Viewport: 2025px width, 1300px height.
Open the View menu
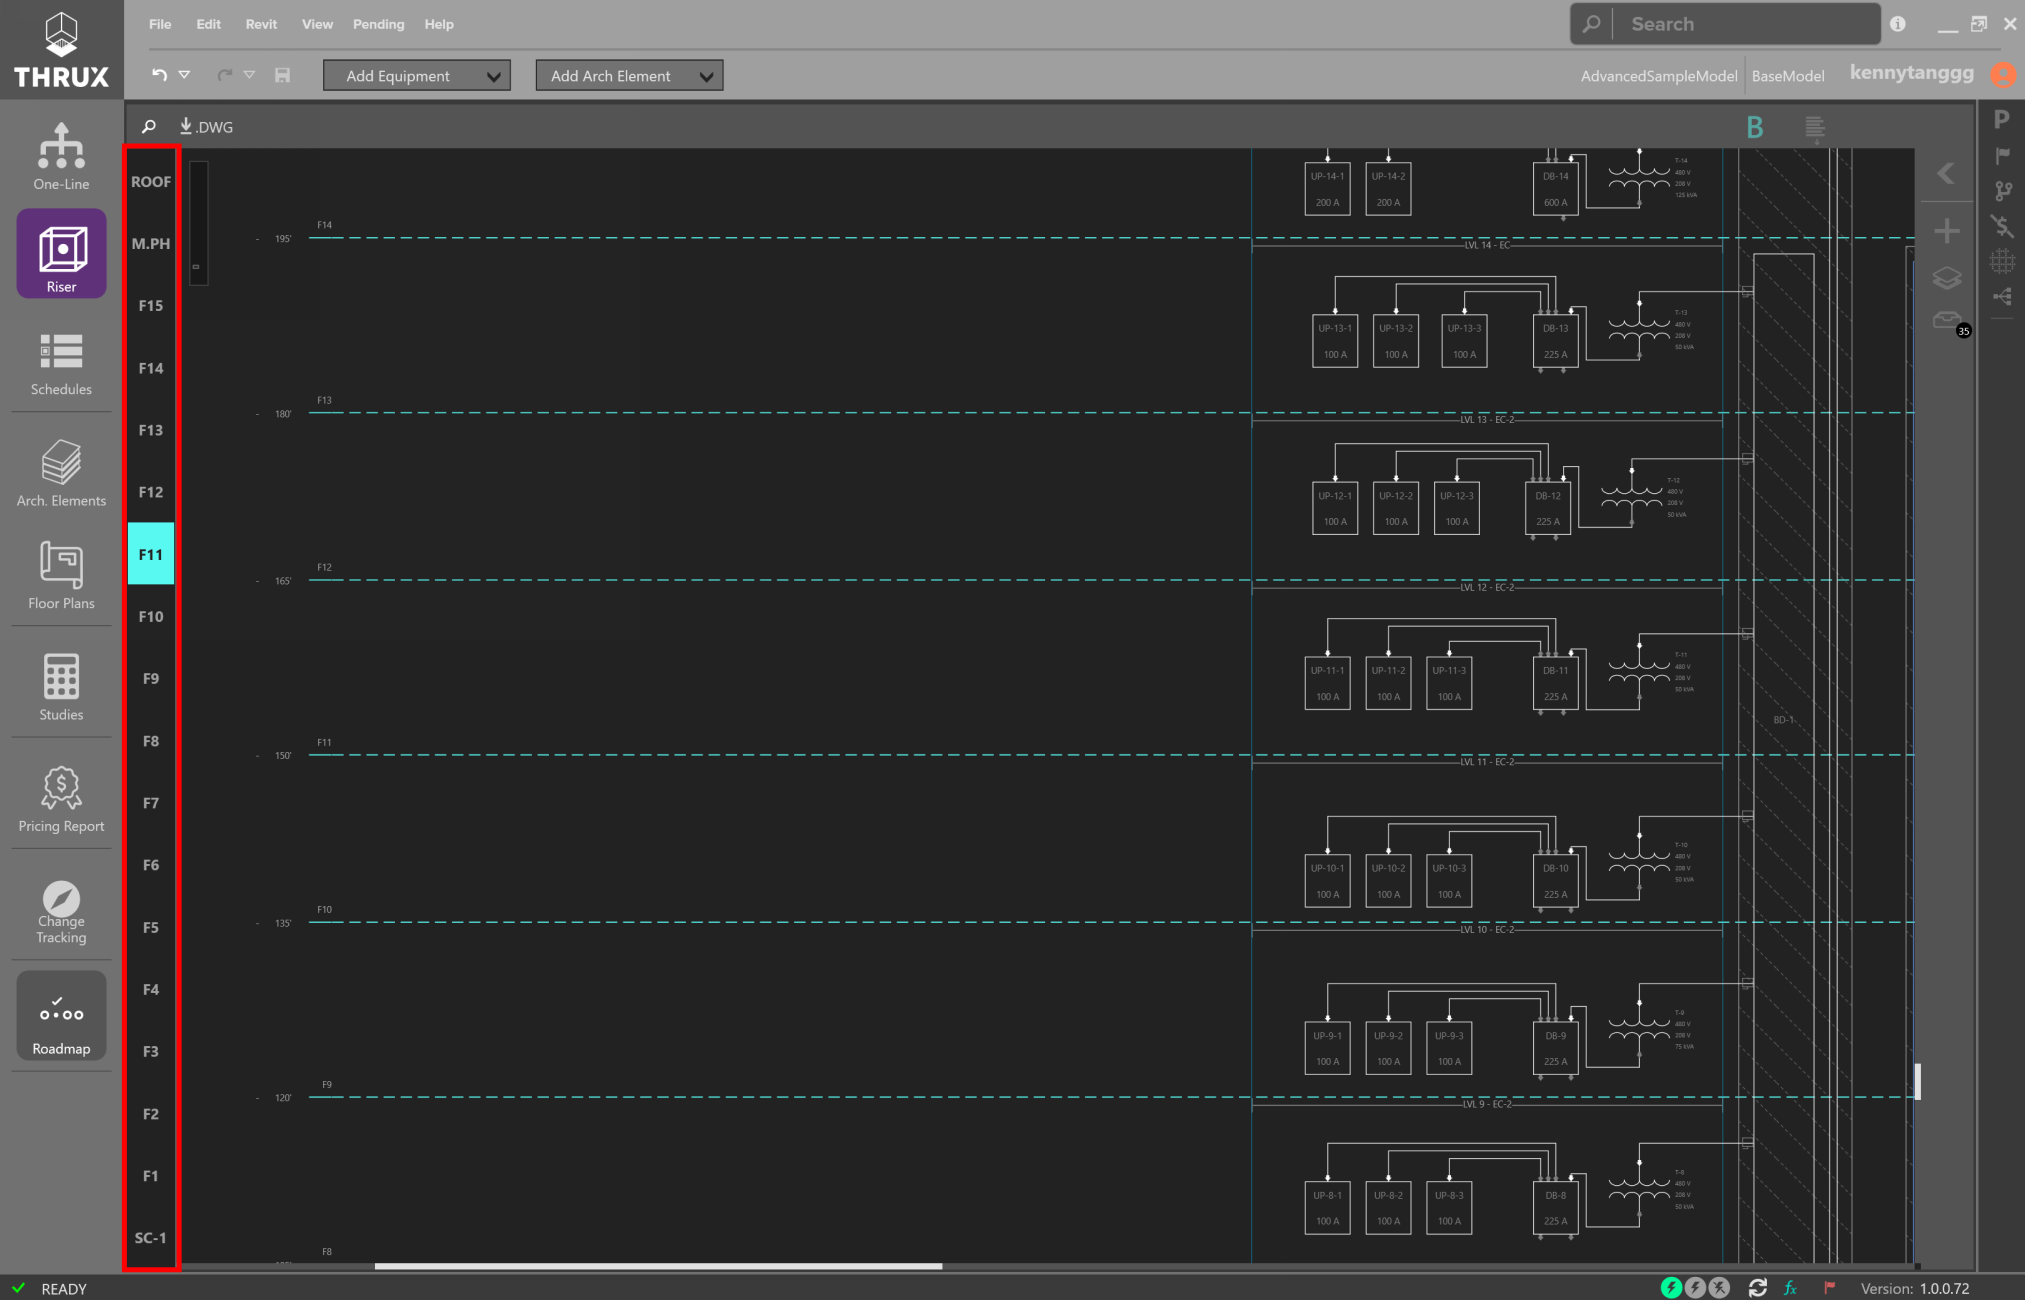317,24
